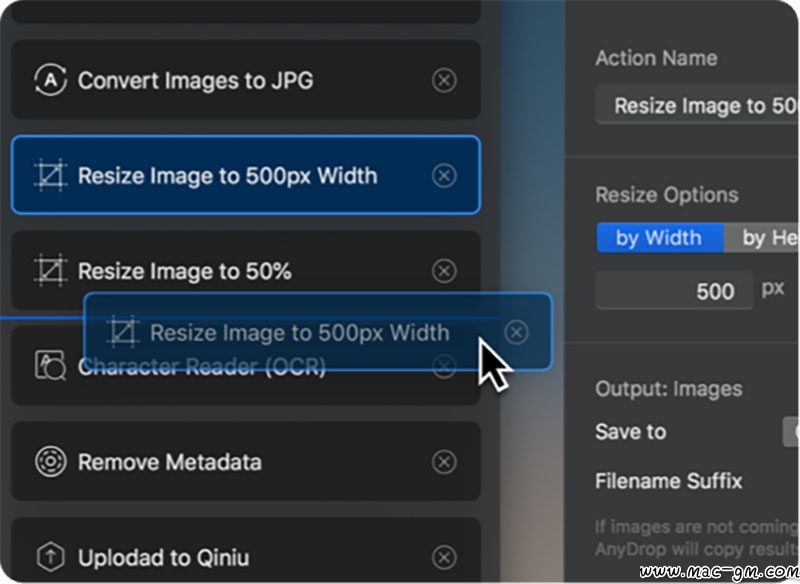Remove the Convert Images to JPG action
Viewport: 800px width, 584px height.
(444, 80)
